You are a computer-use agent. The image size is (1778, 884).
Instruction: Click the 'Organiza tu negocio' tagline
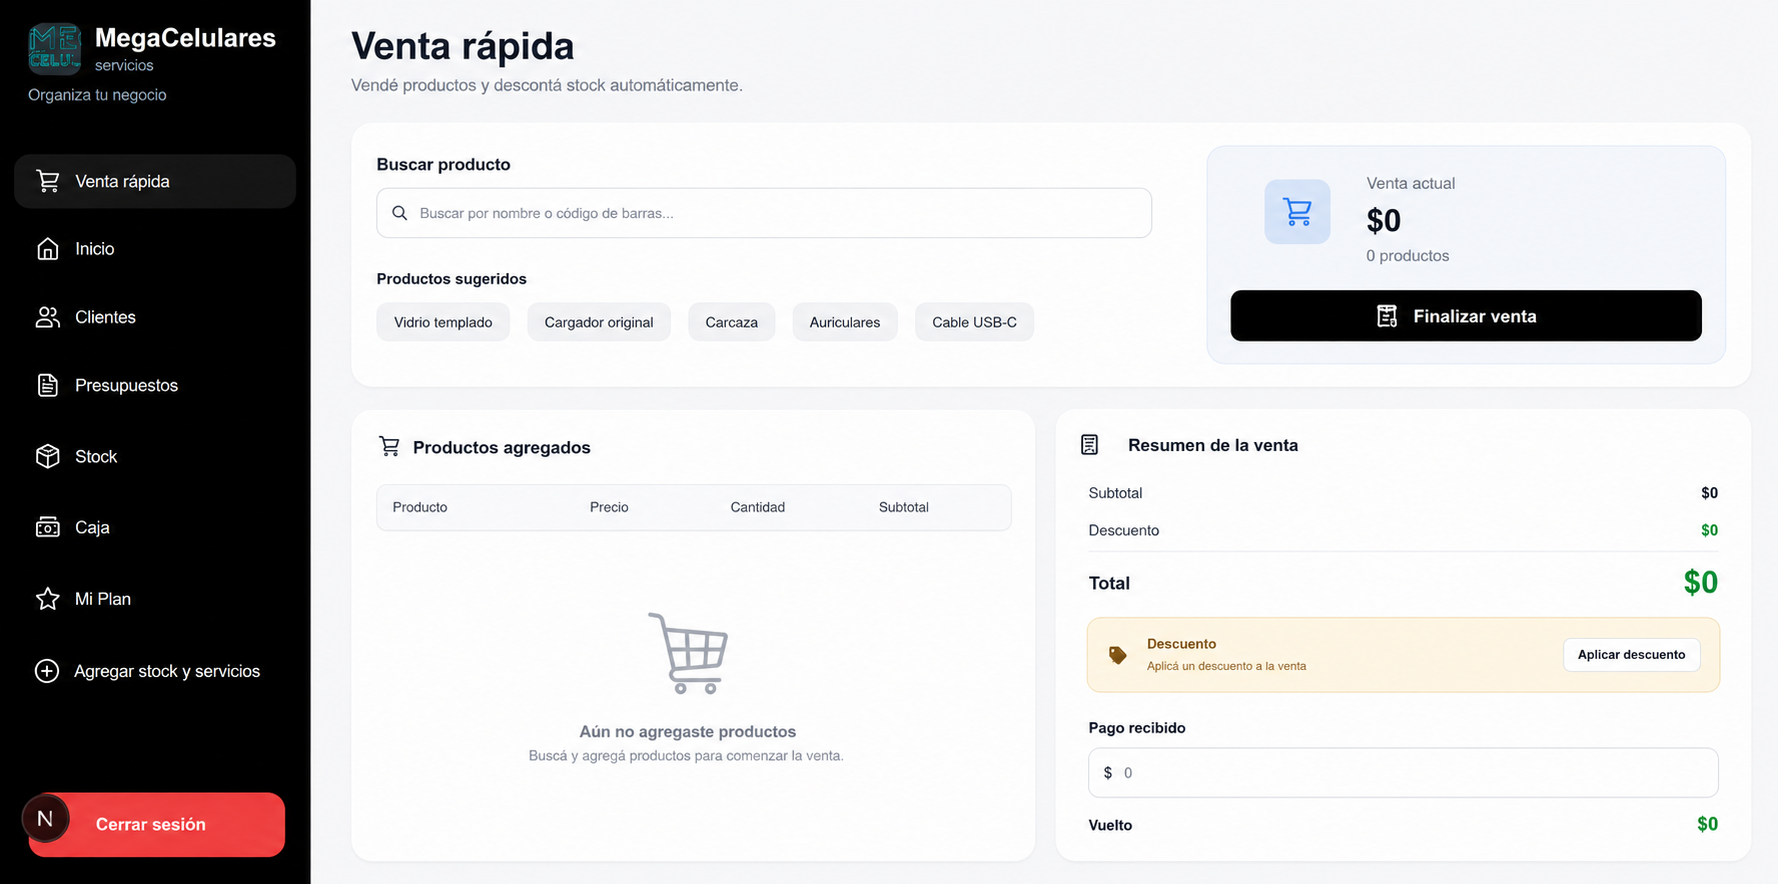point(97,95)
